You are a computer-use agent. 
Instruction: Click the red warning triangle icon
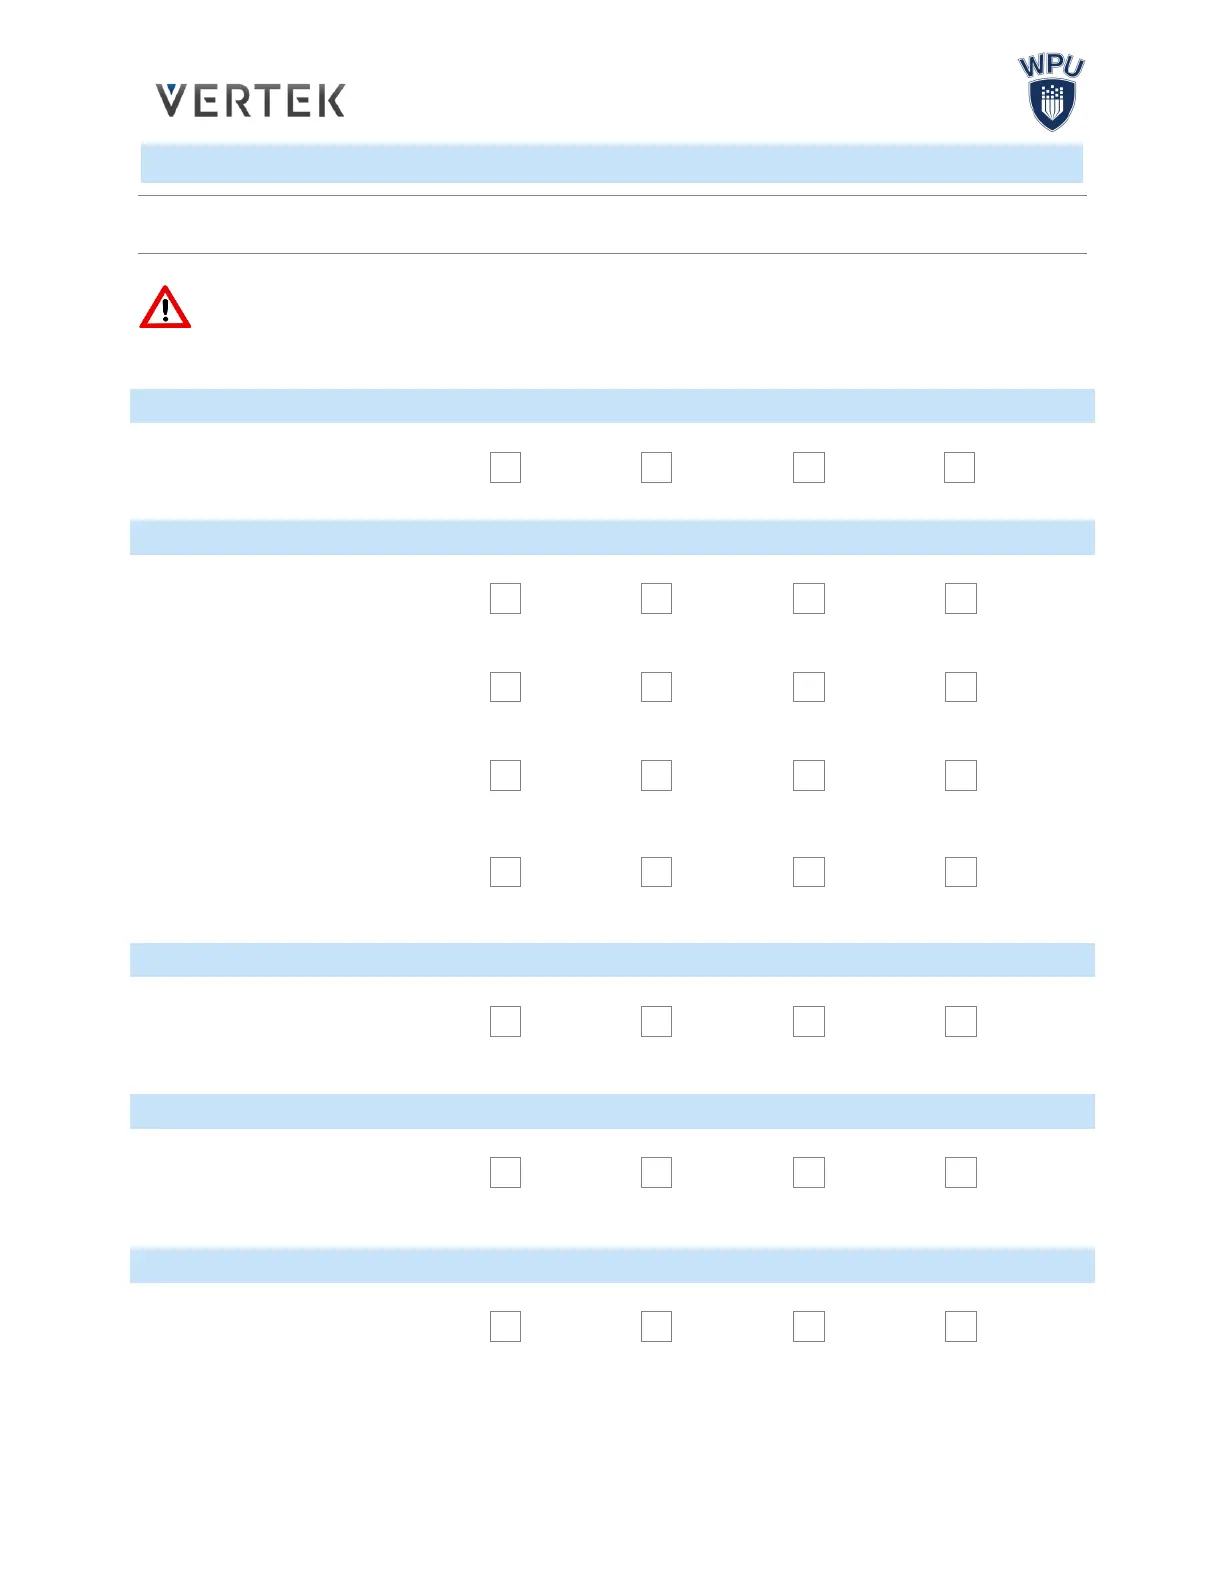pyautogui.click(x=165, y=308)
